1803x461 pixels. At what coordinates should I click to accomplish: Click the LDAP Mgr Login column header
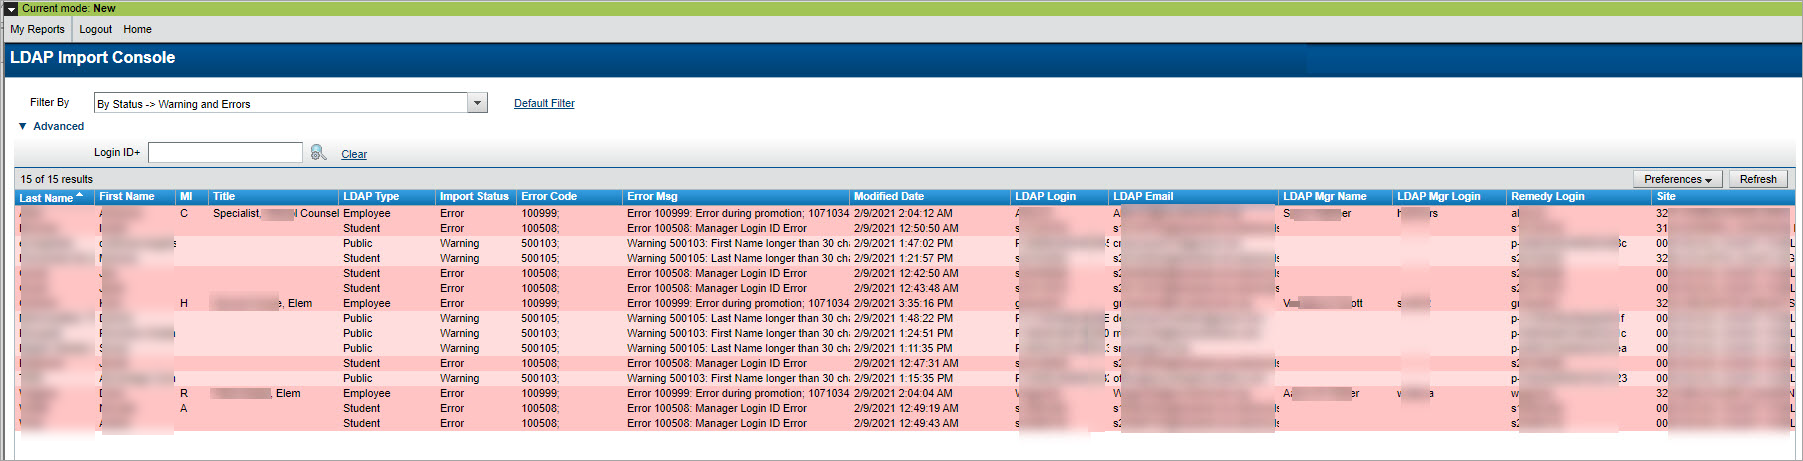point(1438,197)
